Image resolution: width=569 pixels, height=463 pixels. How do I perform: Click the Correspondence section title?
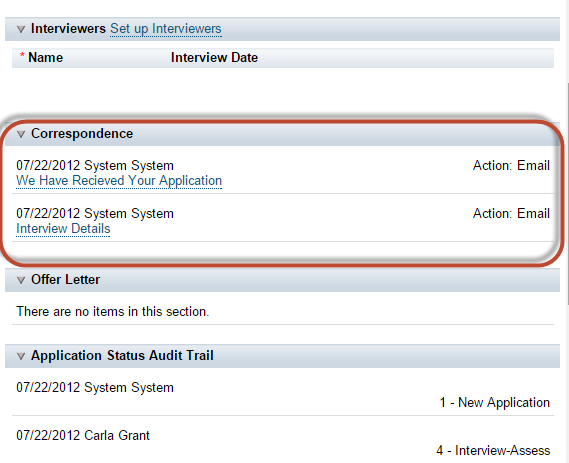pos(82,134)
